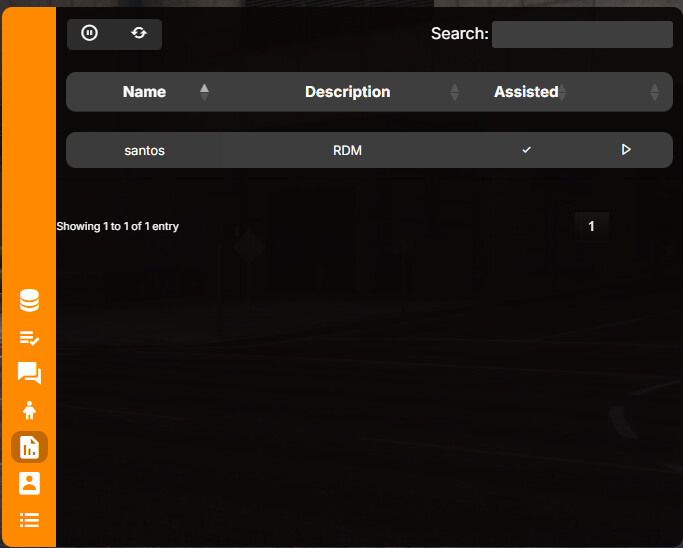Image resolution: width=683 pixels, height=548 pixels.
Task: Click the last column sort arrows
Action: 654,92
